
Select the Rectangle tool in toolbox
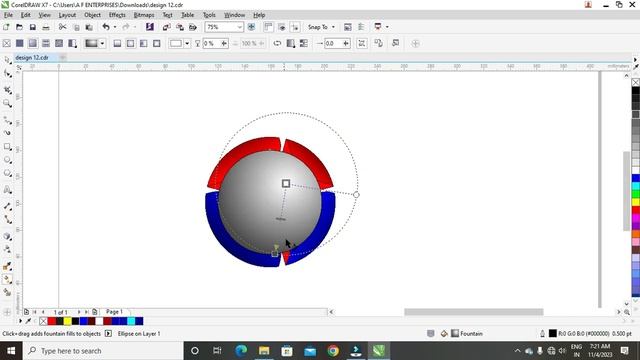(x=7, y=147)
